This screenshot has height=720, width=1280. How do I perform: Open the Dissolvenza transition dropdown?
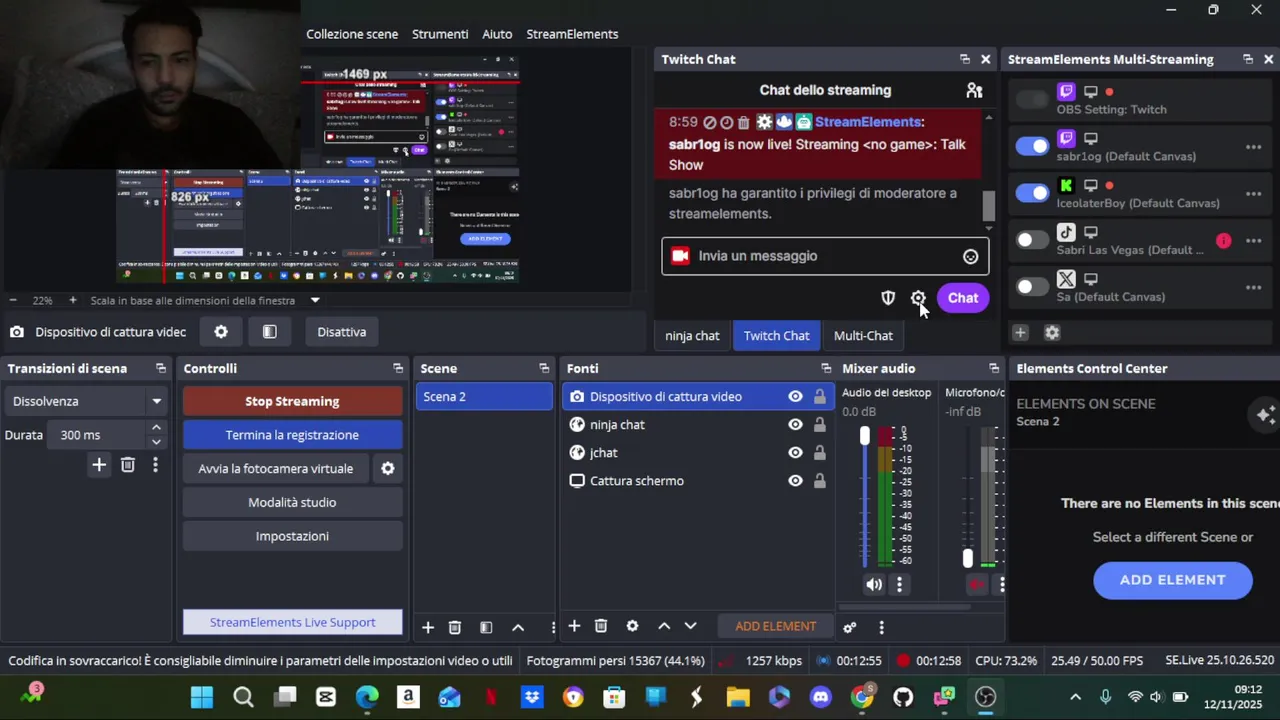click(x=86, y=401)
